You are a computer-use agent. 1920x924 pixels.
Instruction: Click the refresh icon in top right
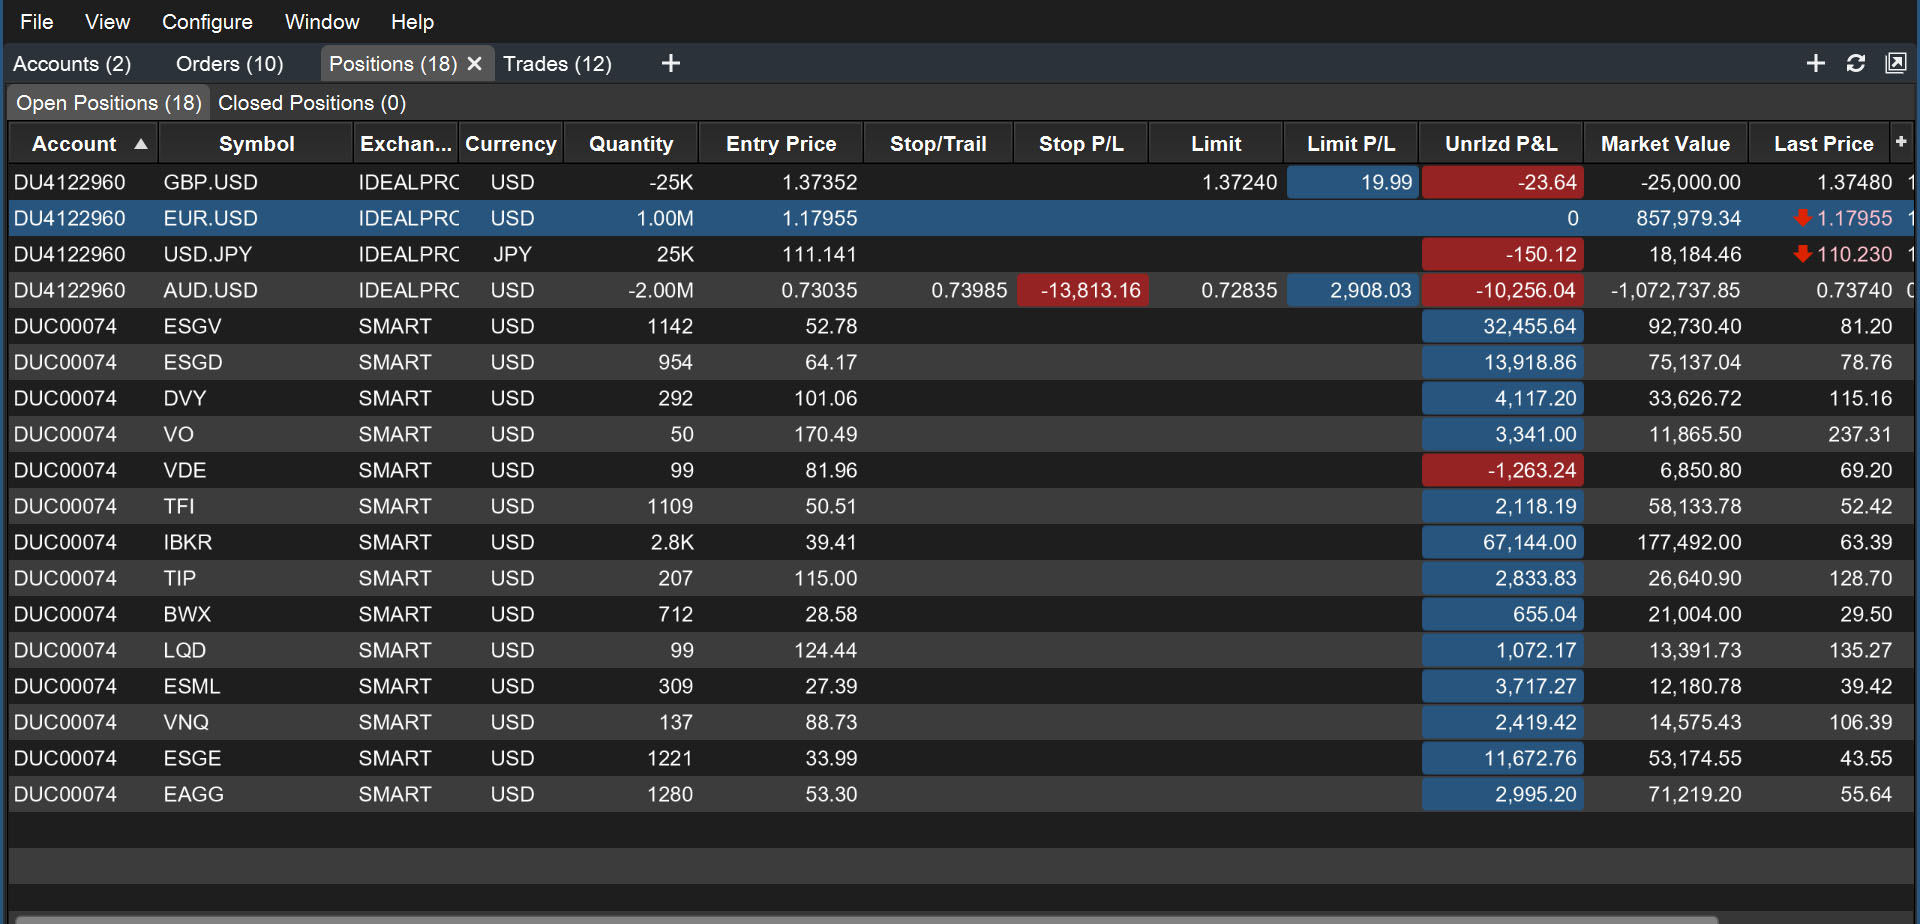click(1856, 64)
